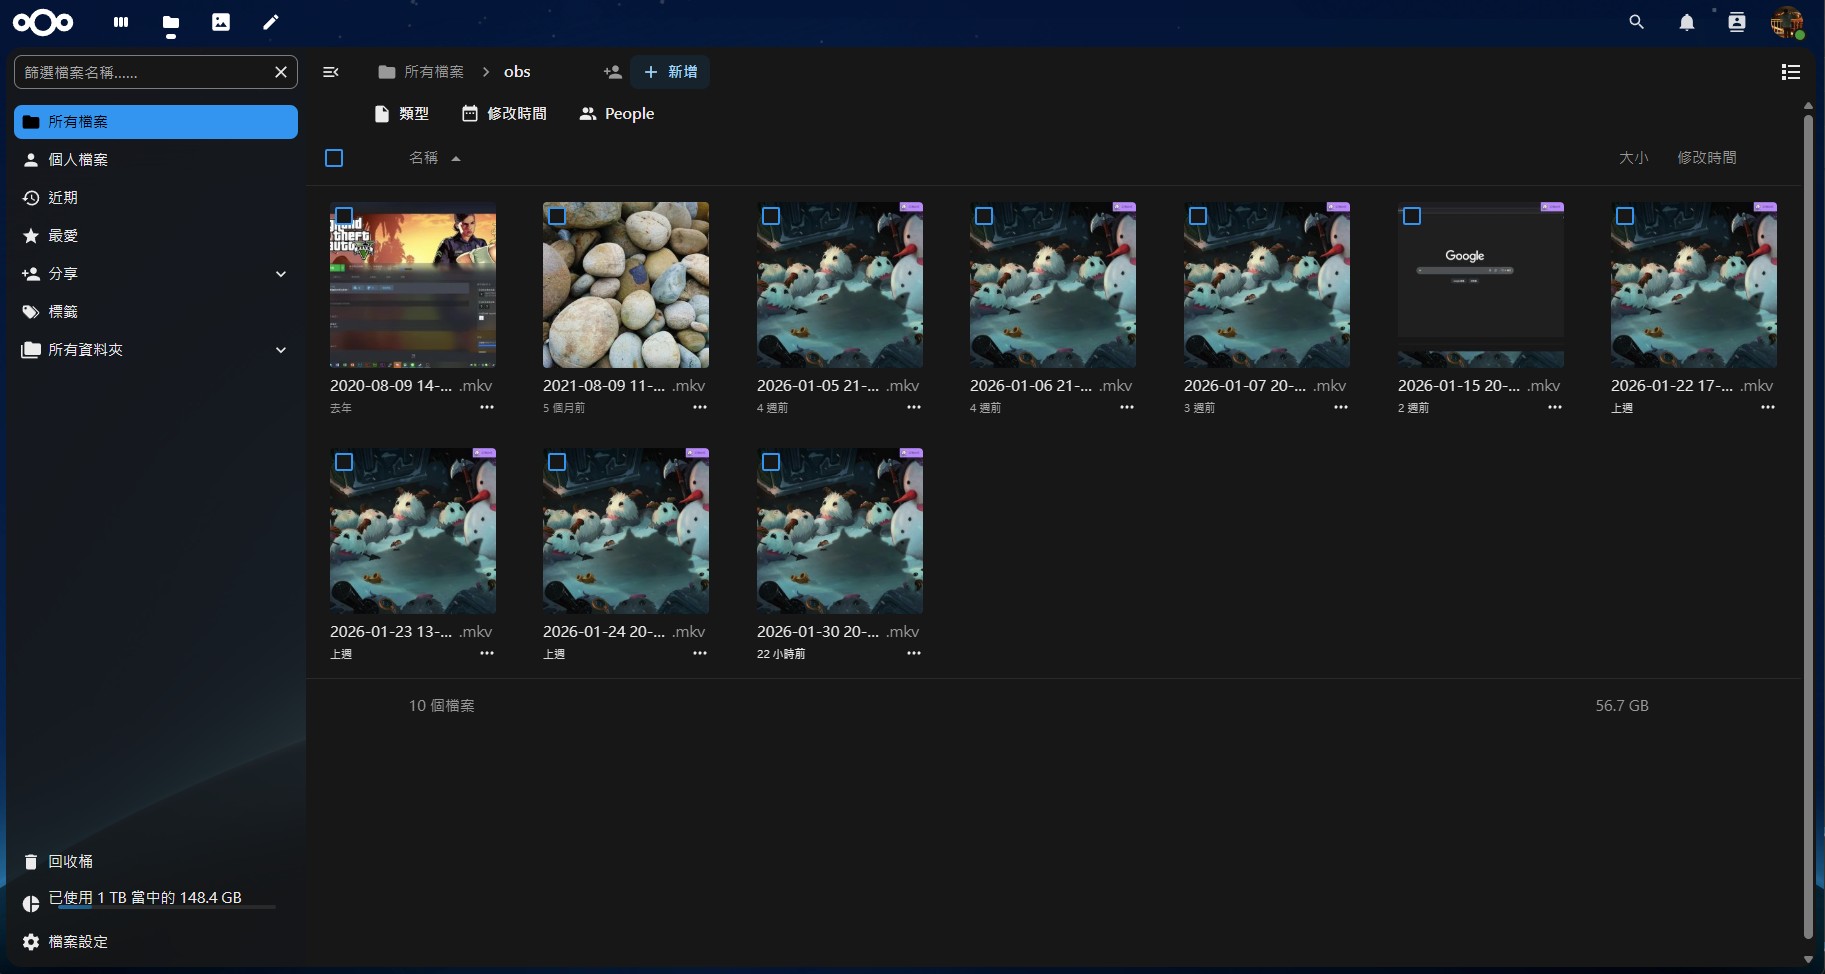Open the 2026-01-30 mkv file name
1825x974 pixels.
pyautogui.click(x=838, y=632)
